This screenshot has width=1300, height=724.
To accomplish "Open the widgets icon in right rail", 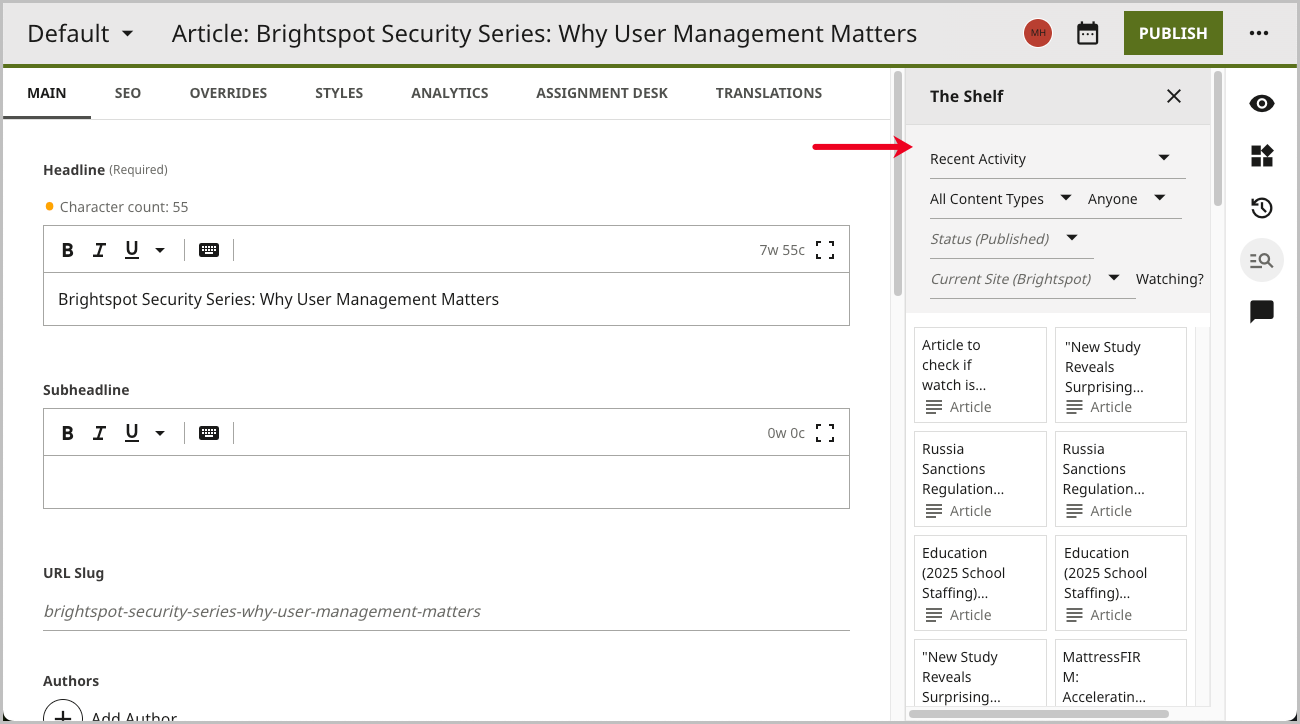I will pos(1262,156).
